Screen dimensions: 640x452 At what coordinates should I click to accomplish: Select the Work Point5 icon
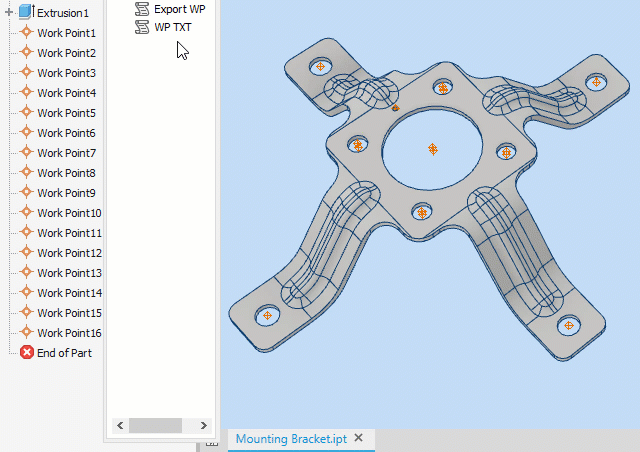pos(27,113)
